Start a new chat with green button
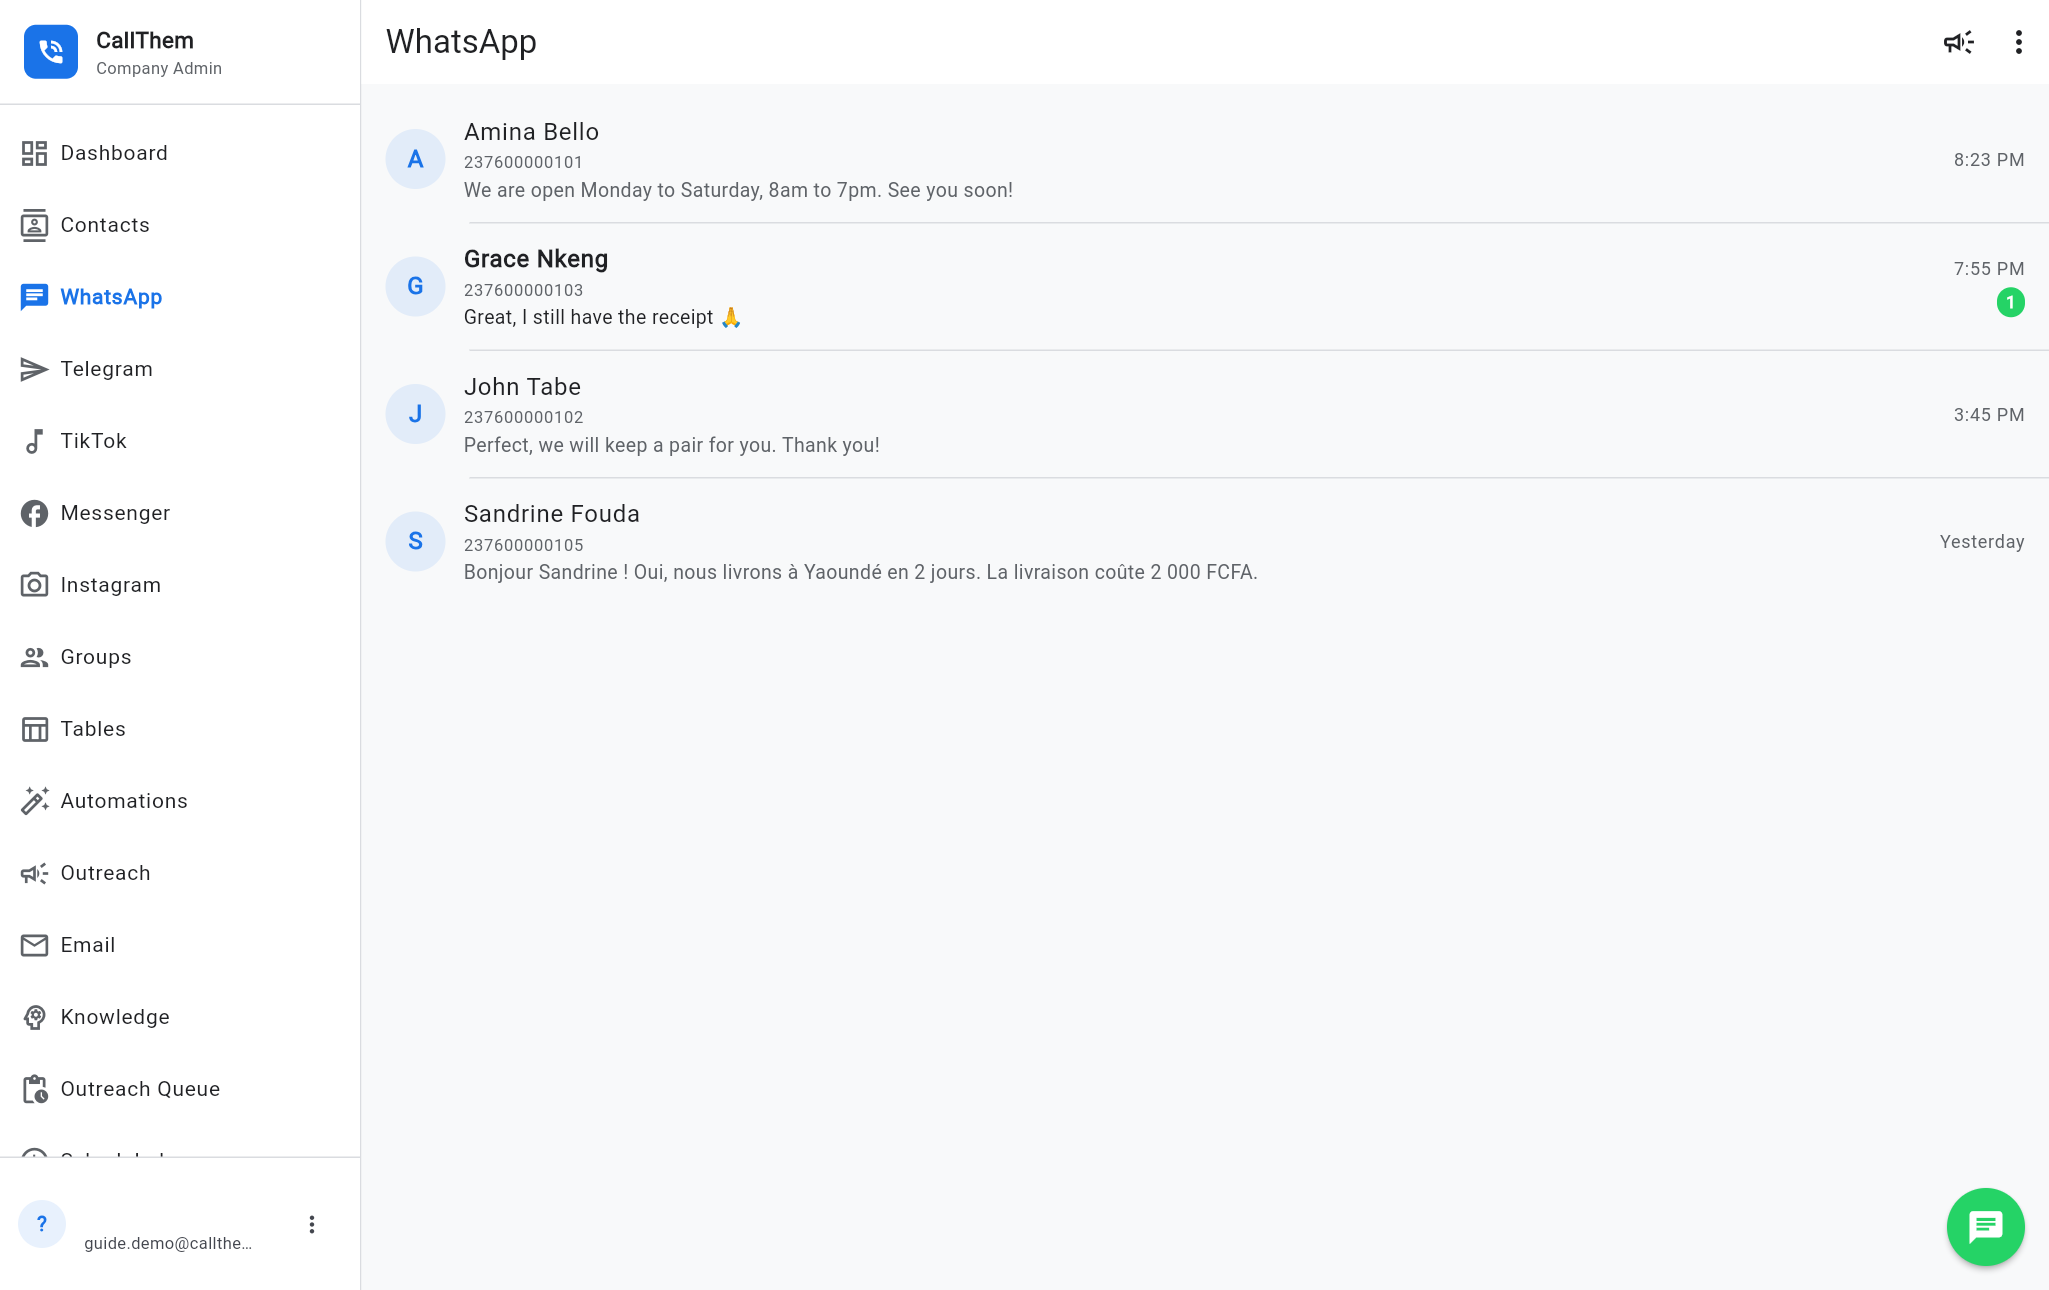 point(1985,1227)
